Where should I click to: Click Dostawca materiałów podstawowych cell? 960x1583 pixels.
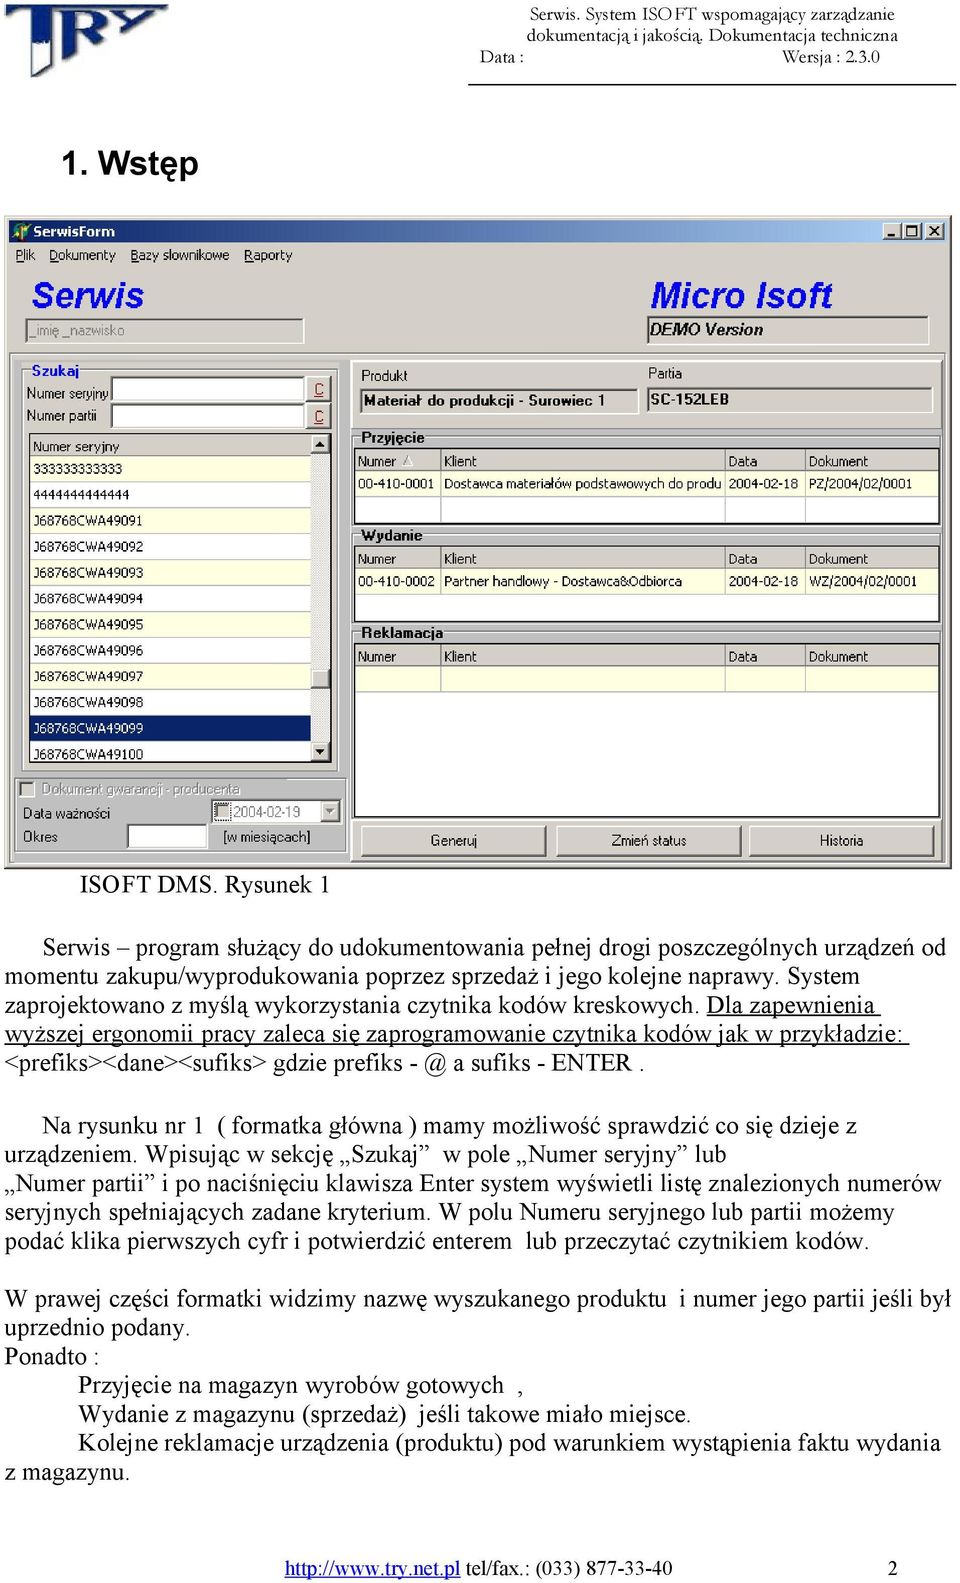(x=583, y=484)
